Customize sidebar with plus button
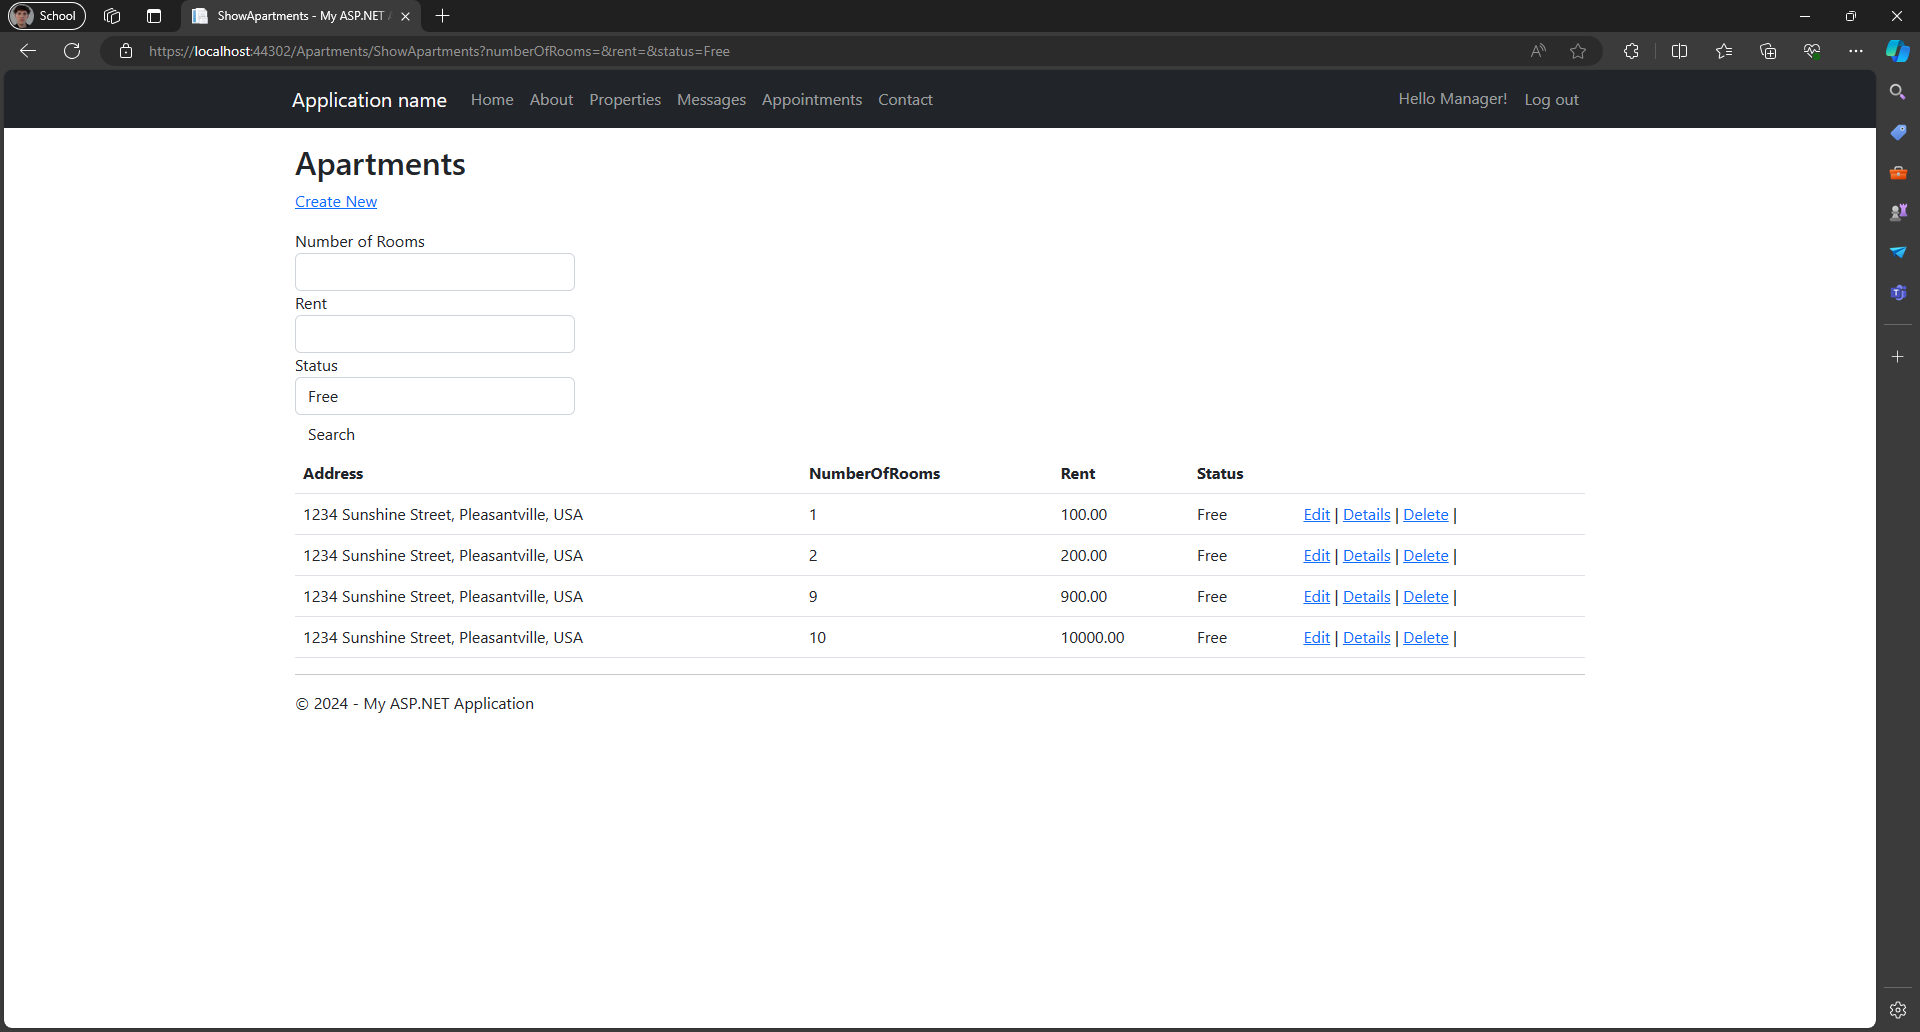 click(1897, 356)
